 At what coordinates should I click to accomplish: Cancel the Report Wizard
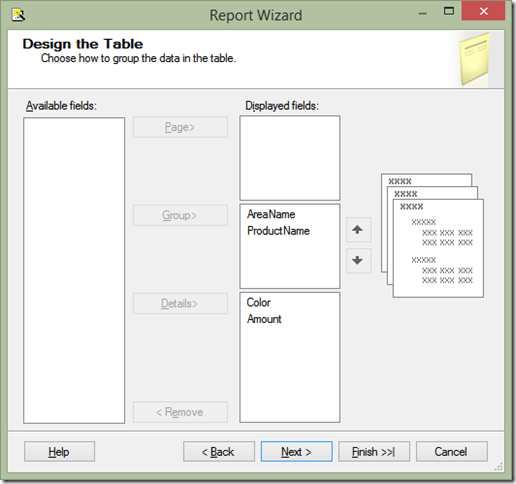tap(452, 452)
